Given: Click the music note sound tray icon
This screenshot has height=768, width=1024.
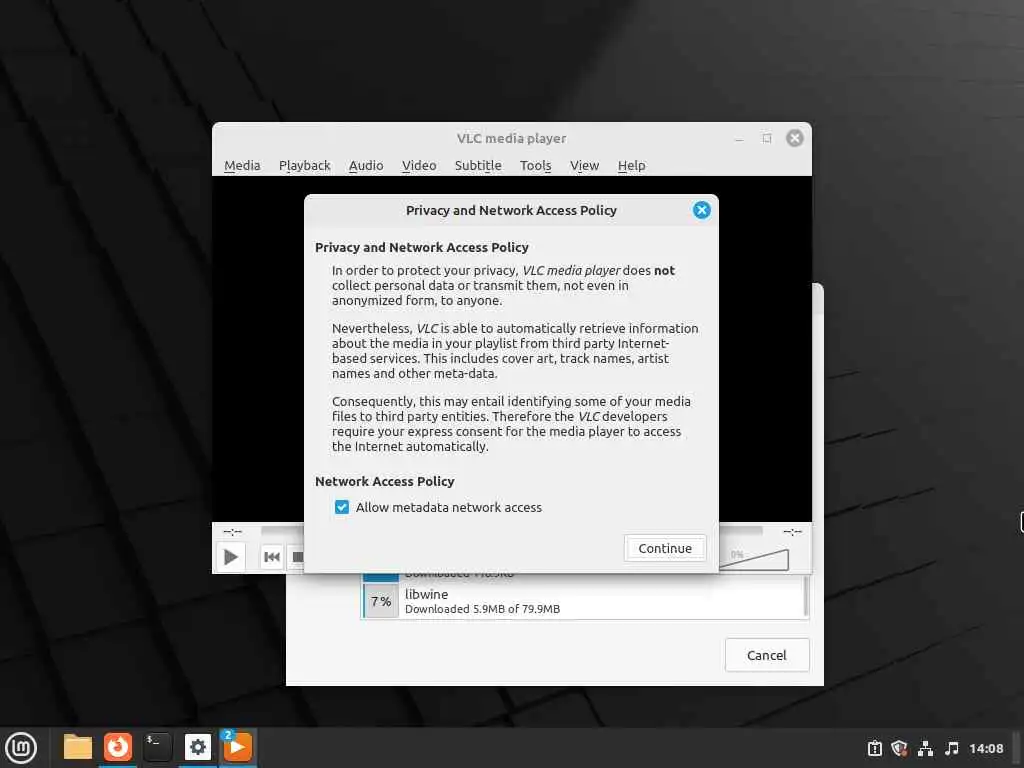Looking at the screenshot, I should coord(952,748).
